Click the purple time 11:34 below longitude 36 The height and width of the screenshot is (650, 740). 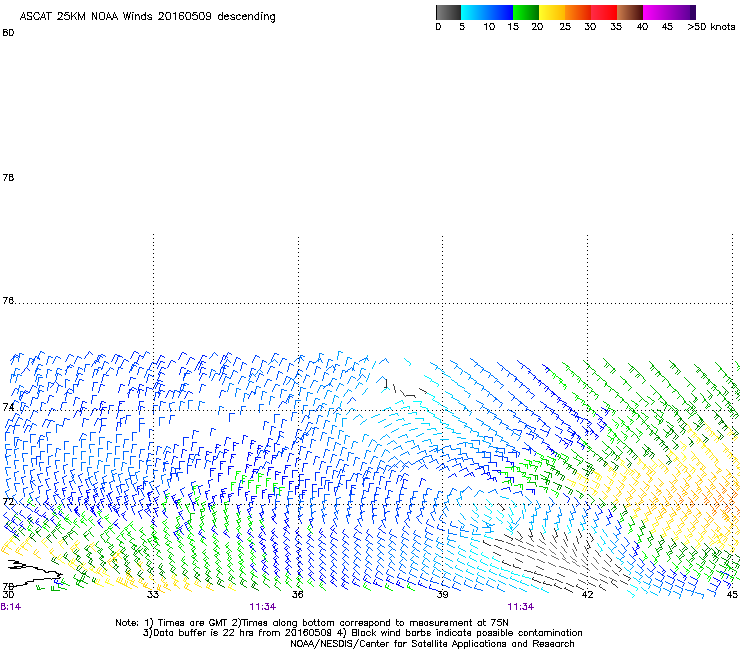(x=263, y=607)
